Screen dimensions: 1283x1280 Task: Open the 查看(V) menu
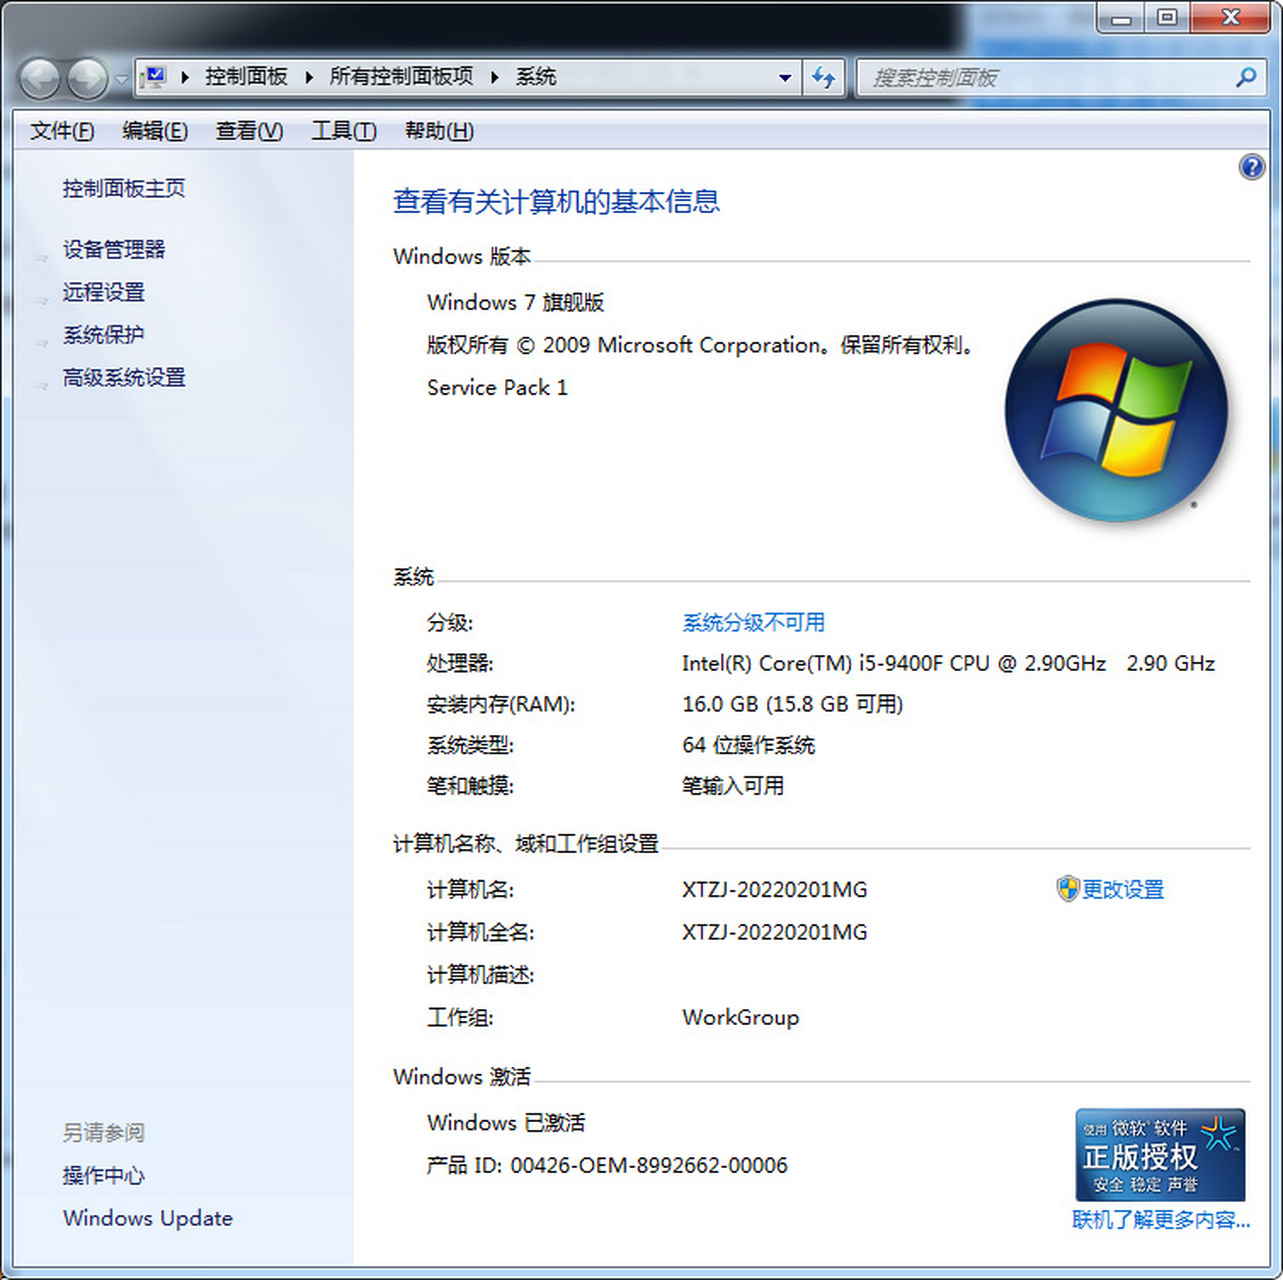[x=249, y=131]
